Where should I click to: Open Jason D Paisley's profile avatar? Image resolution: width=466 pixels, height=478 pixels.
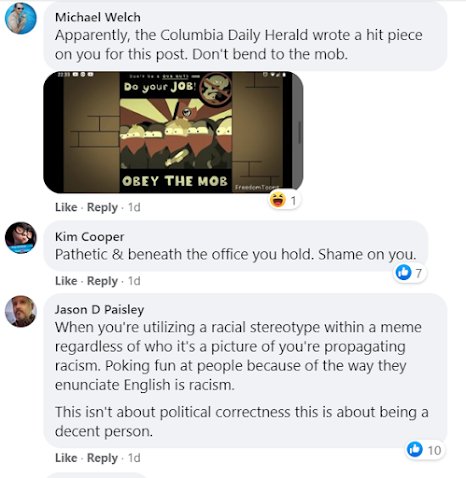[x=21, y=311]
